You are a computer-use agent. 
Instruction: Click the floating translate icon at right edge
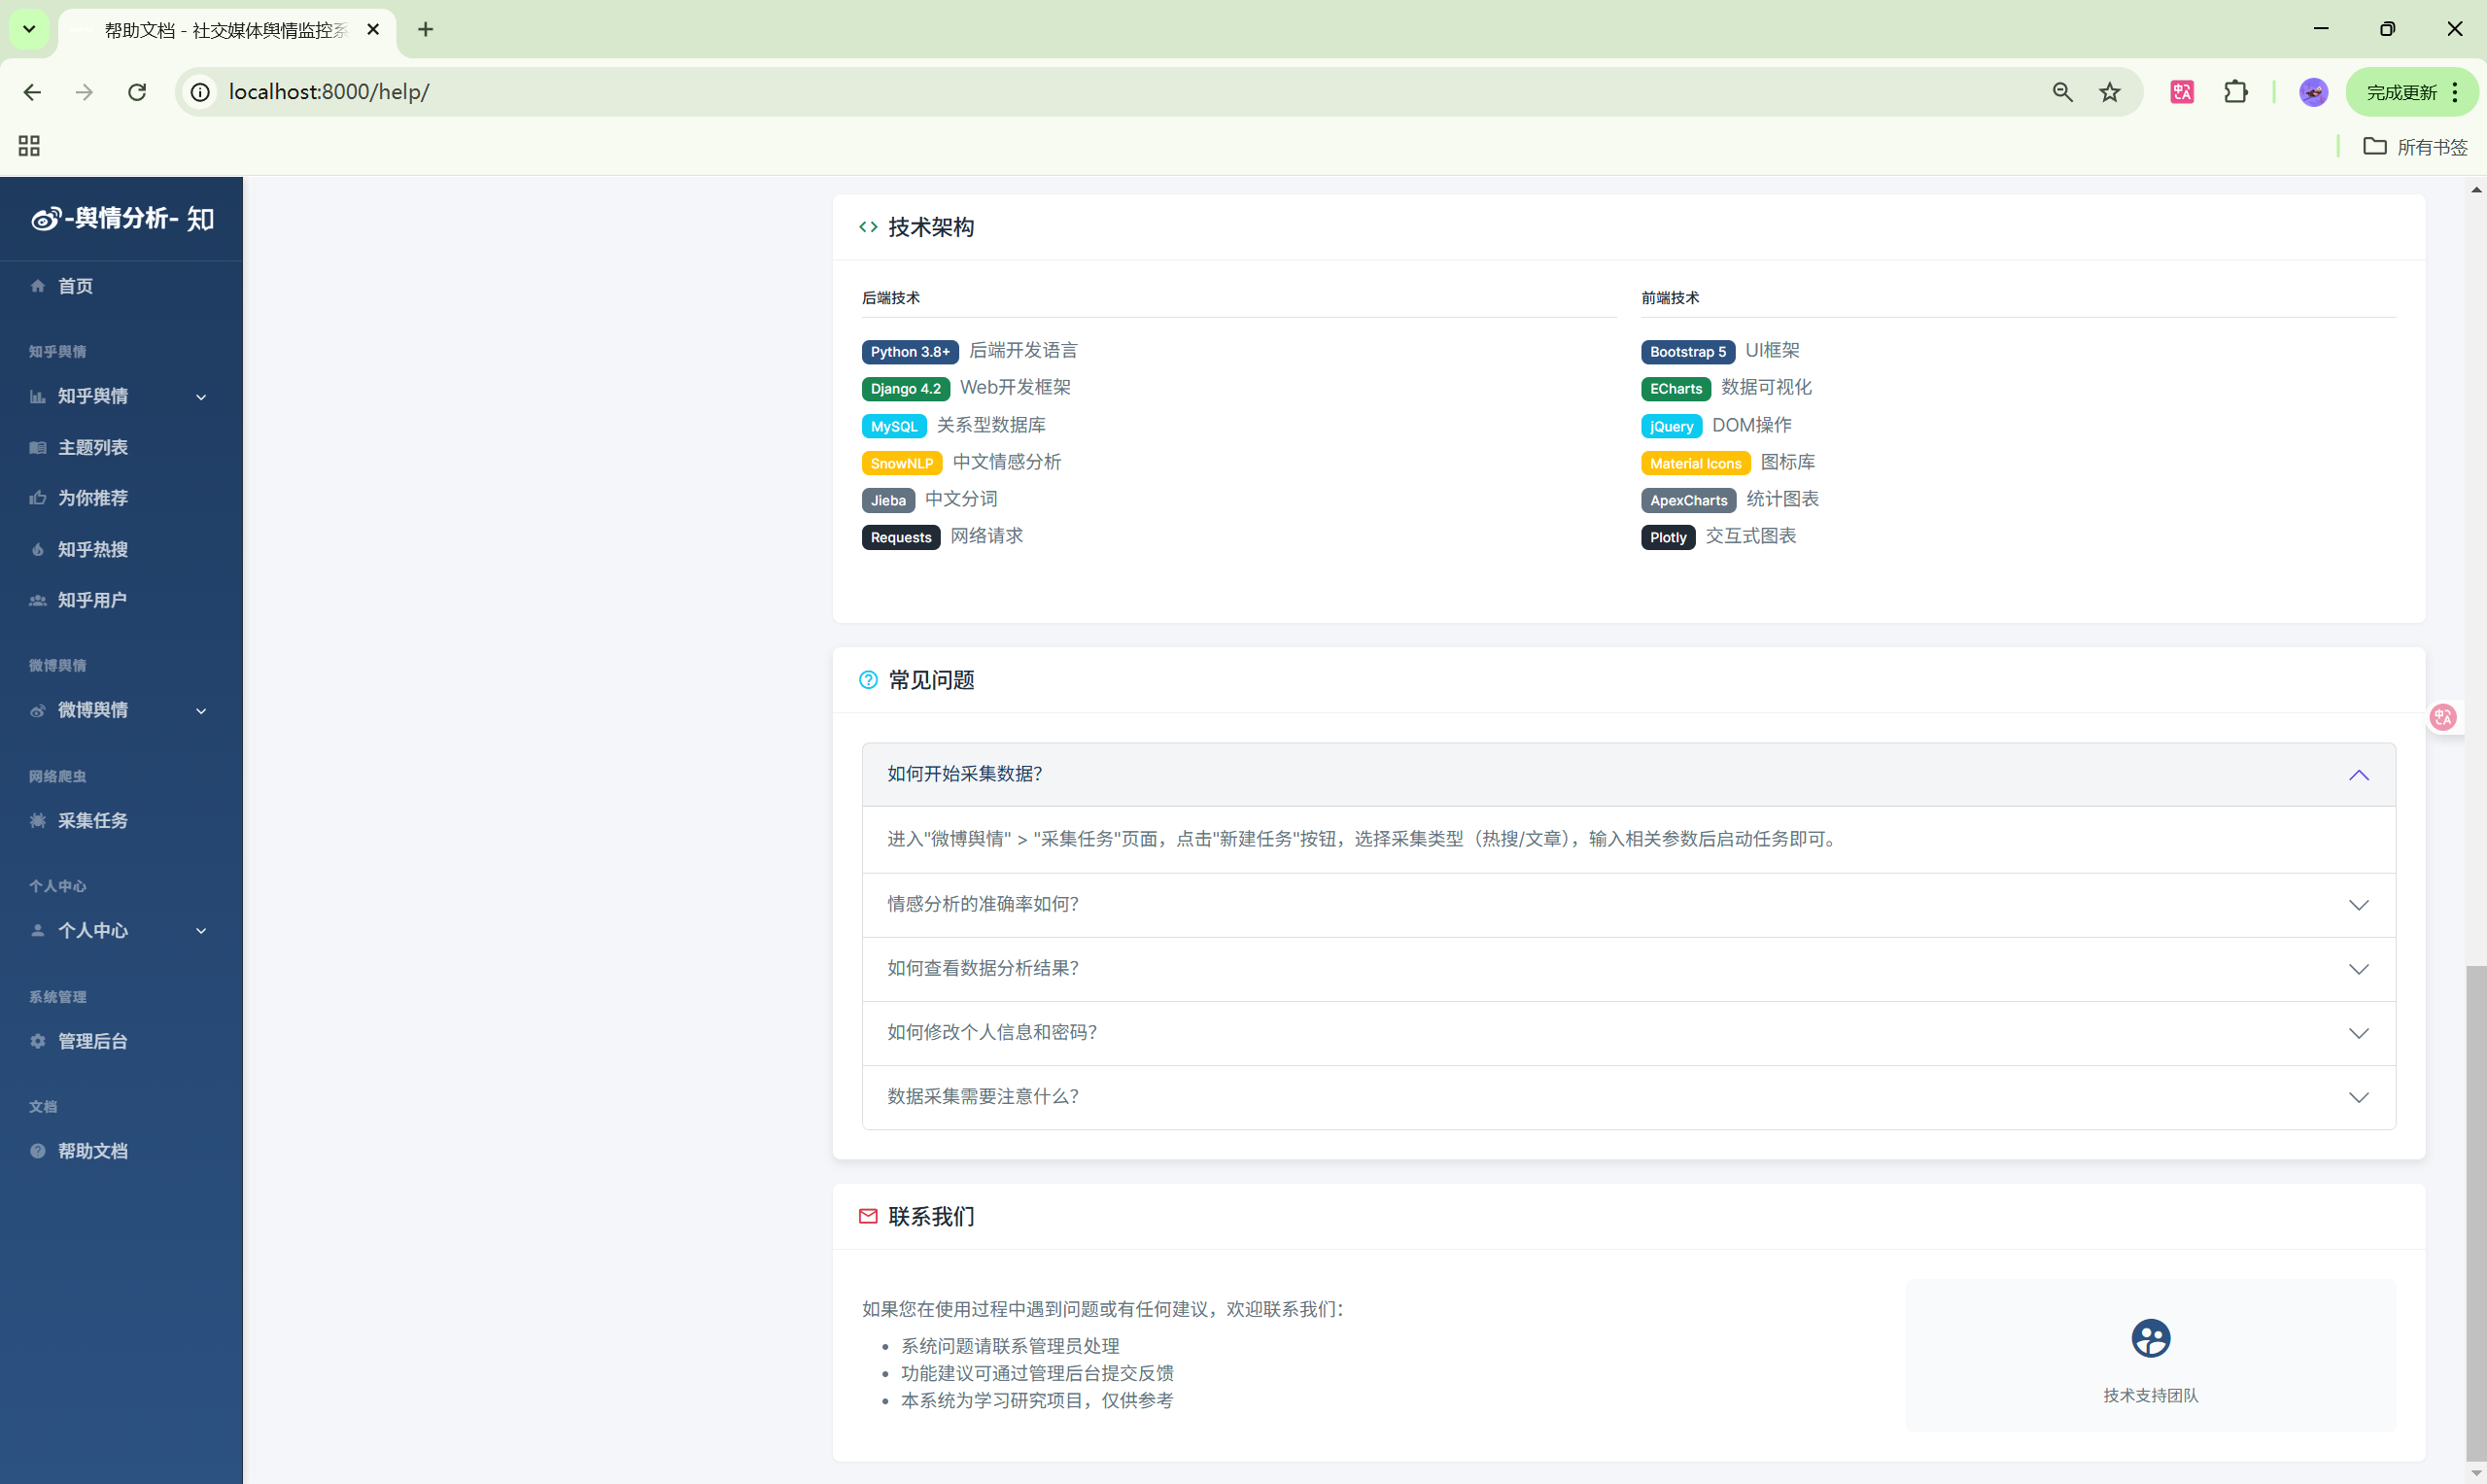[x=2443, y=717]
